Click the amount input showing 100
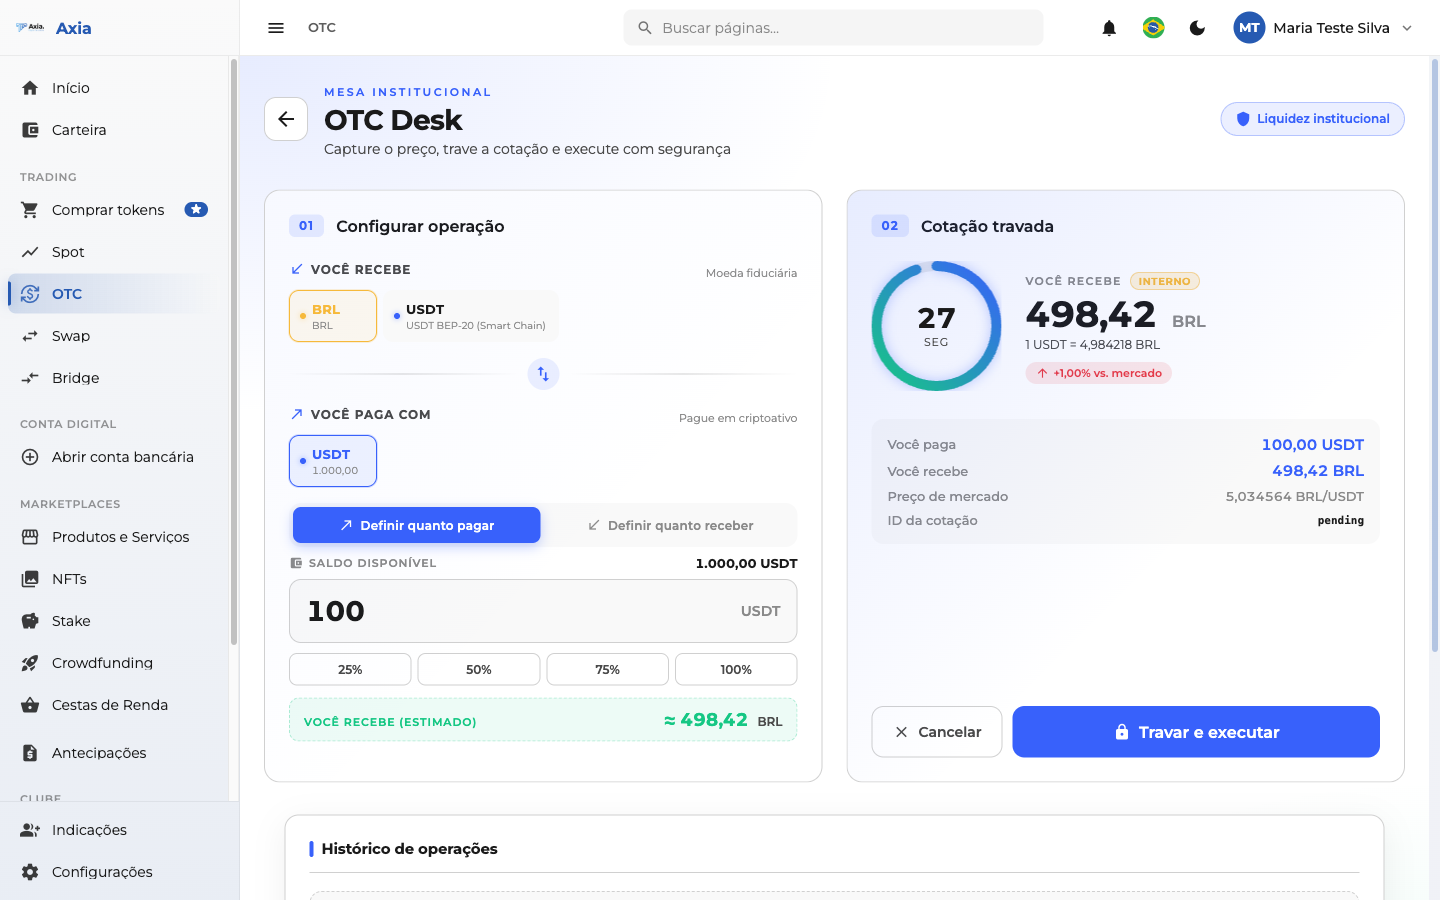The width and height of the screenshot is (1440, 900). (543, 611)
